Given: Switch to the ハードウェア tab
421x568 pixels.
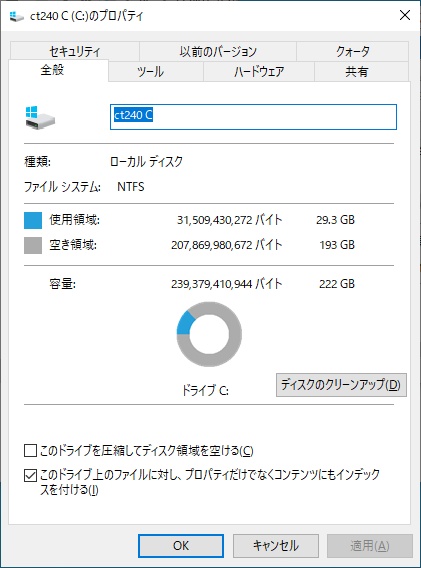Looking at the screenshot, I should click(259, 71).
